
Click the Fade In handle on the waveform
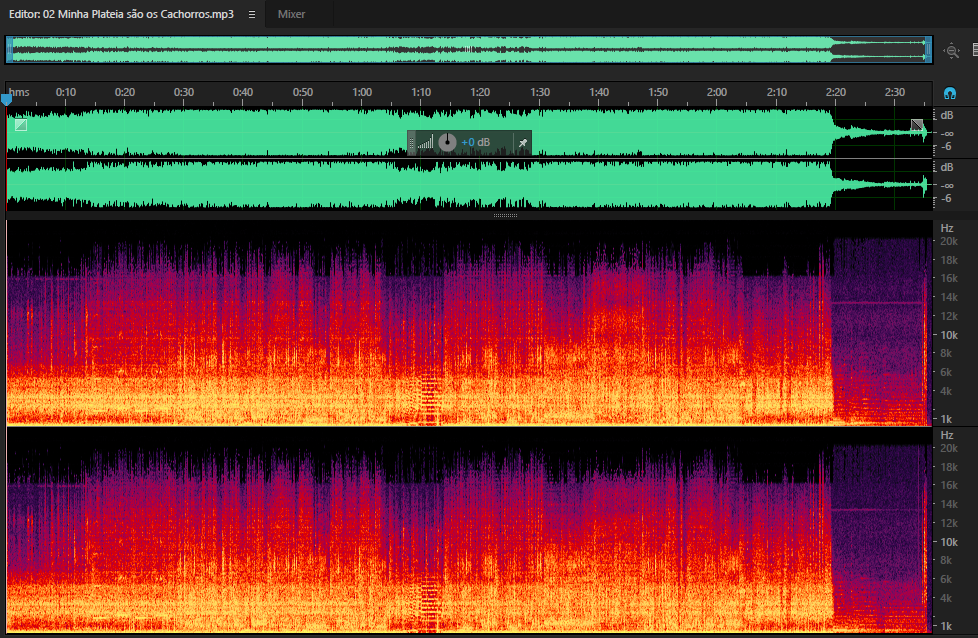(x=21, y=125)
